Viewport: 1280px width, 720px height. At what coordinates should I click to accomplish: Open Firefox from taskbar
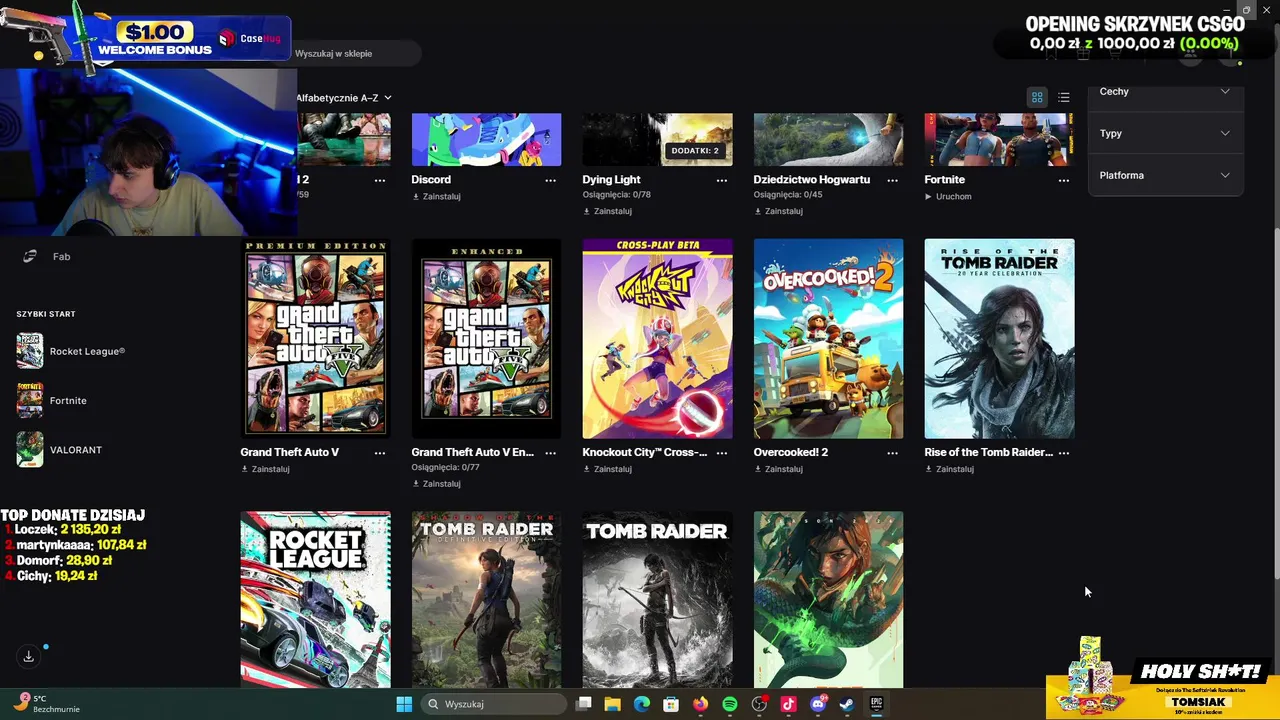coord(700,704)
